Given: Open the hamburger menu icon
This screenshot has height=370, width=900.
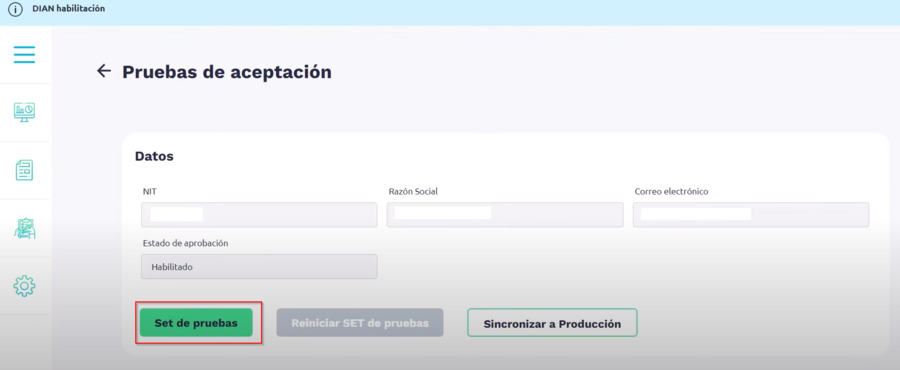Looking at the screenshot, I should click(x=25, y=55).
